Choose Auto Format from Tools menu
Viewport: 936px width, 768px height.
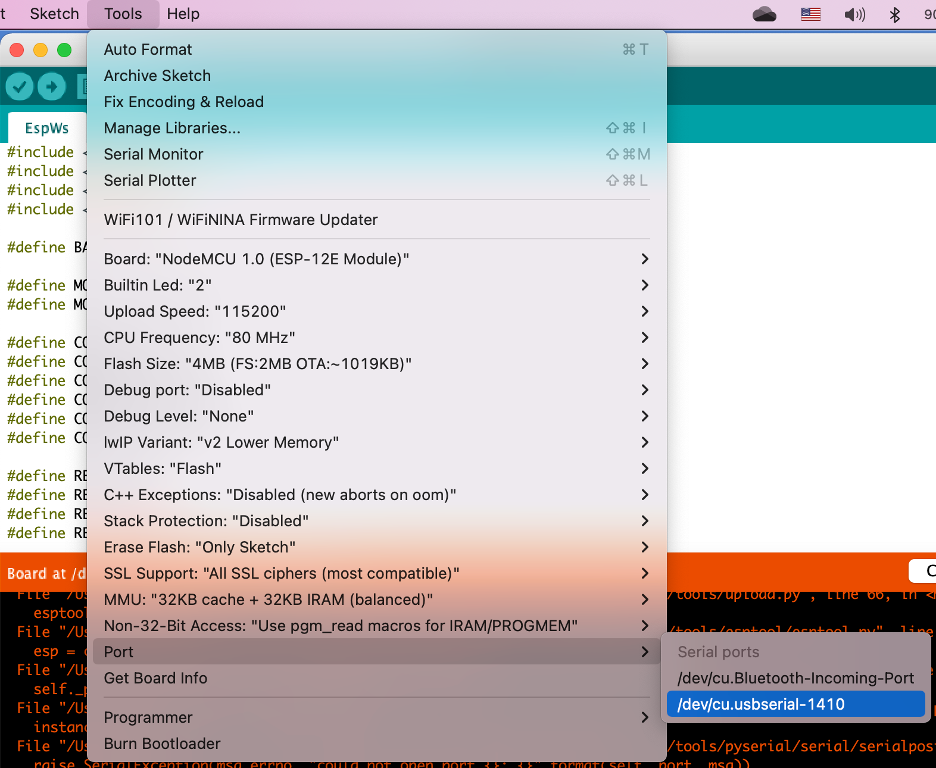click(x=148, y=49)
